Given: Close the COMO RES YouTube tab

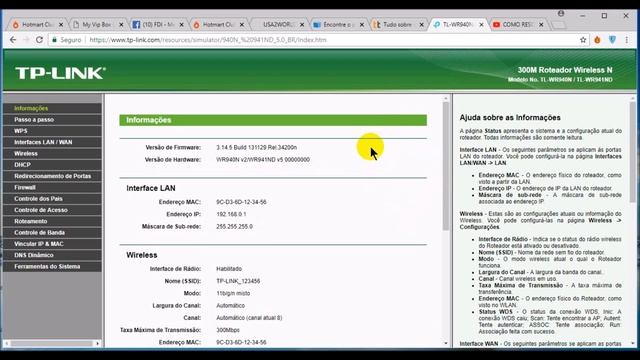Looking at the screenshot, I should tap(541, 25).
